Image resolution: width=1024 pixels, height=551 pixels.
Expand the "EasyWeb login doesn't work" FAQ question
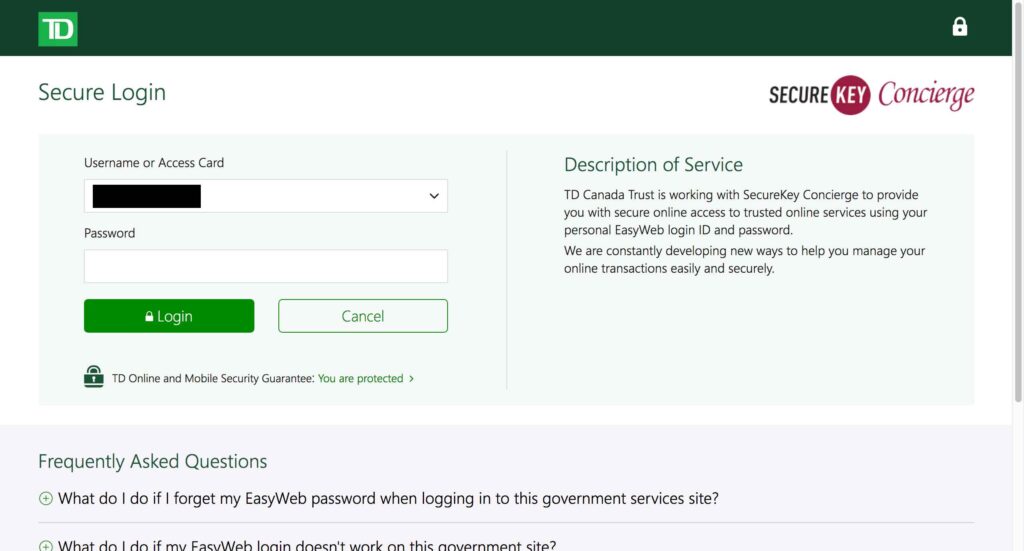pyautogui.click(x=307, y=545)
